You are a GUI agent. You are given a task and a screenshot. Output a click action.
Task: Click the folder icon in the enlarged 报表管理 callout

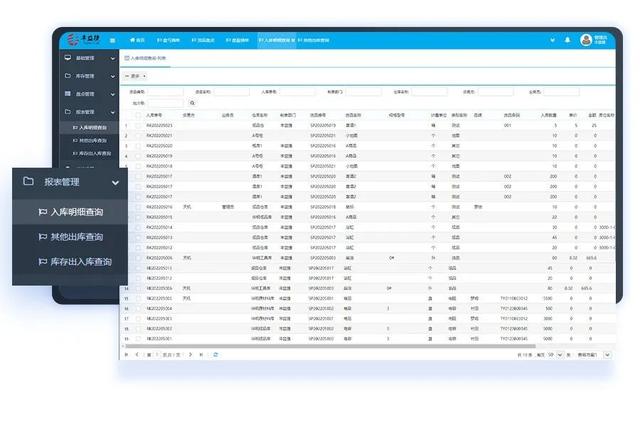pyautogui.click(x=29, y=181)
